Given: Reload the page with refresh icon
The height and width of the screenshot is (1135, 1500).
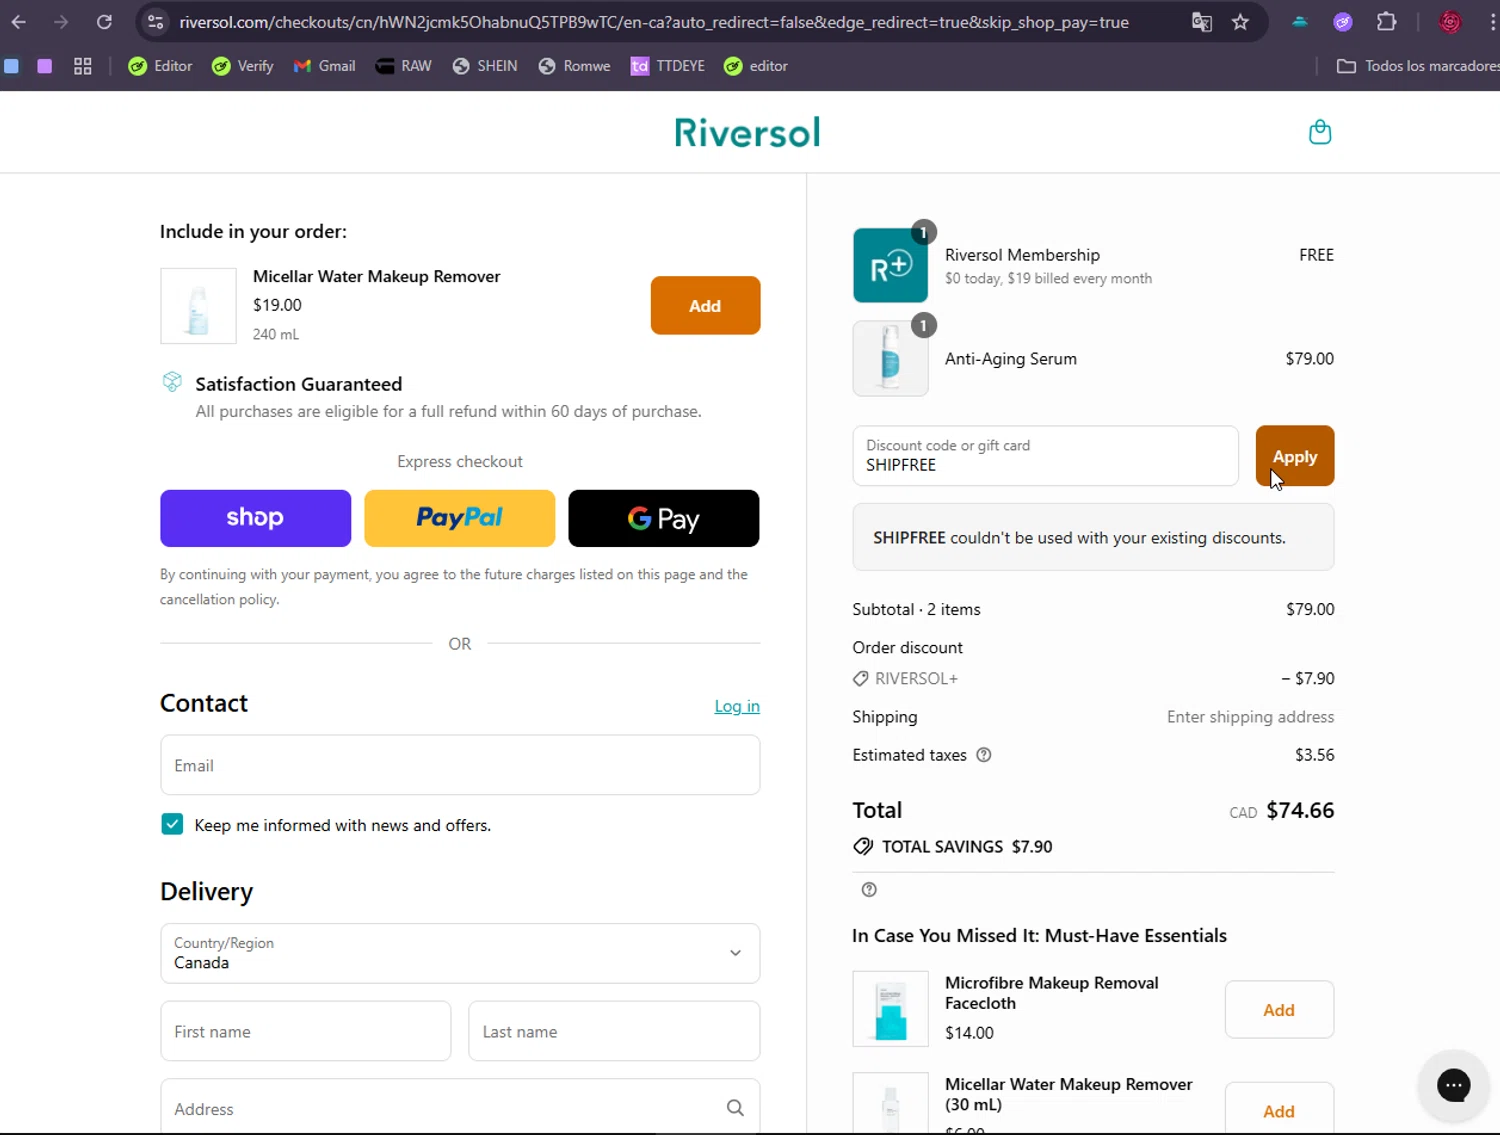Looking at the screenshot, I should click(x=104, y=22).
